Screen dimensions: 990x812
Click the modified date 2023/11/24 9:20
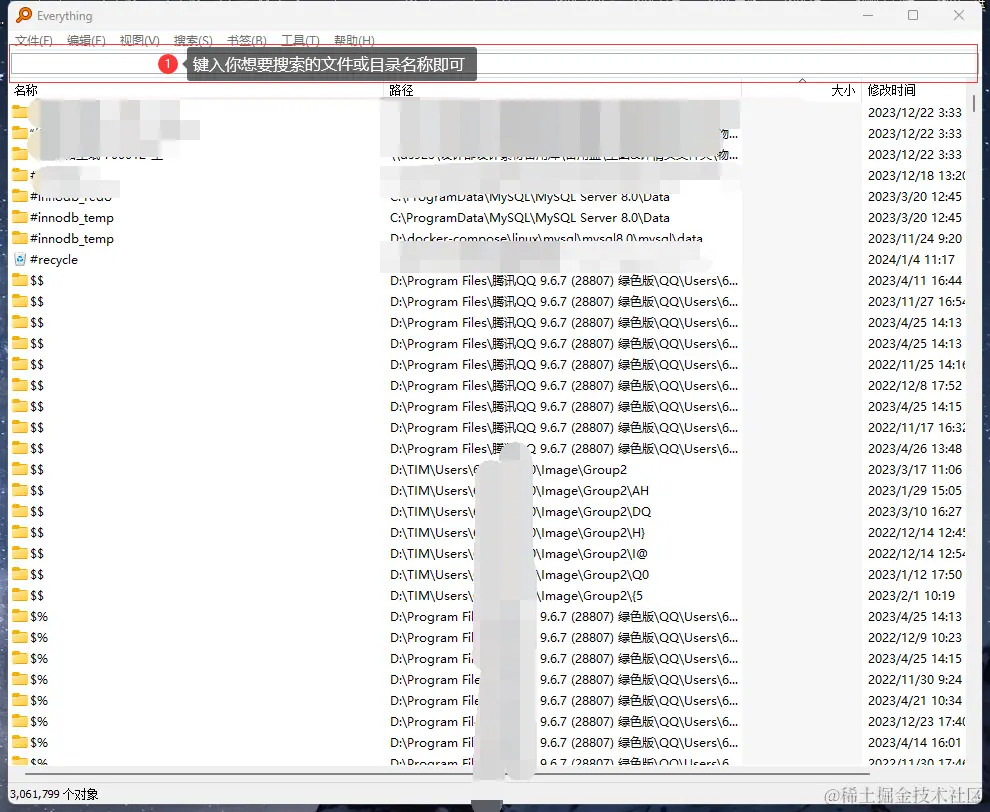(x=914, y=239)
